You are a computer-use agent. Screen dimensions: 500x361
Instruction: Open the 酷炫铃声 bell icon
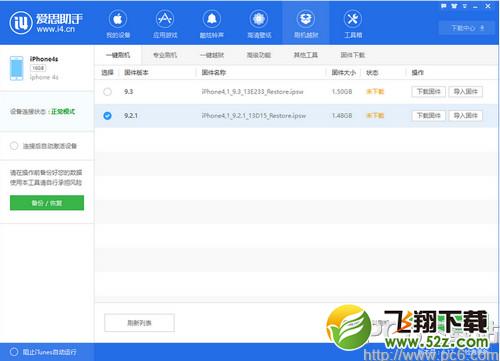[212, 19]
